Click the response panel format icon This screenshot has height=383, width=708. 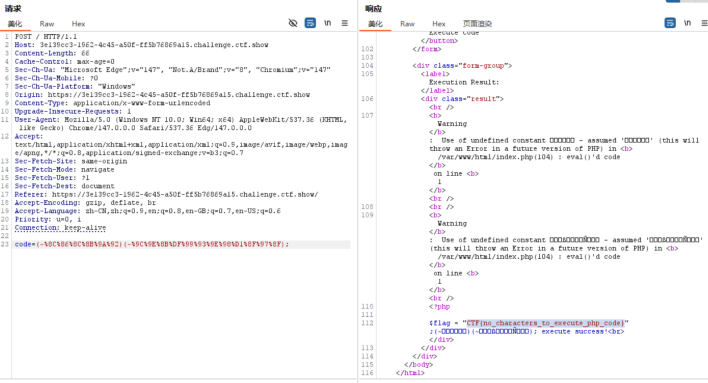pyautogui.click(x=670, y=23)
